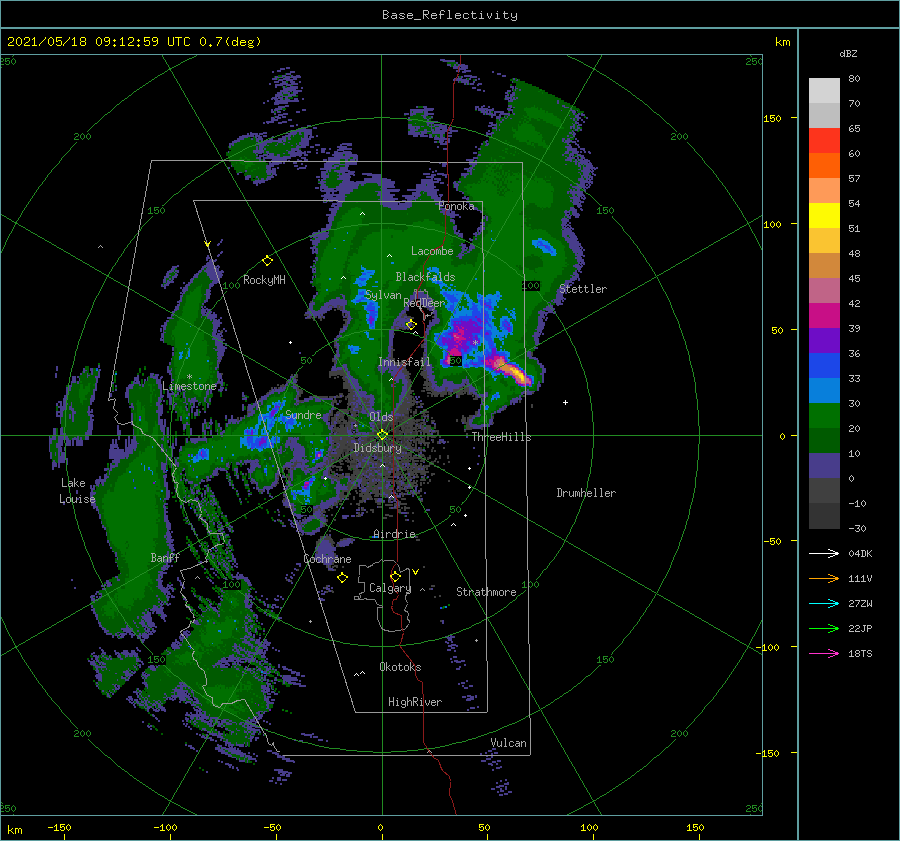The image size is (900, 841).
Task: Click the red swatch in the dBZ legend
Action: click(x=824, y=141)
